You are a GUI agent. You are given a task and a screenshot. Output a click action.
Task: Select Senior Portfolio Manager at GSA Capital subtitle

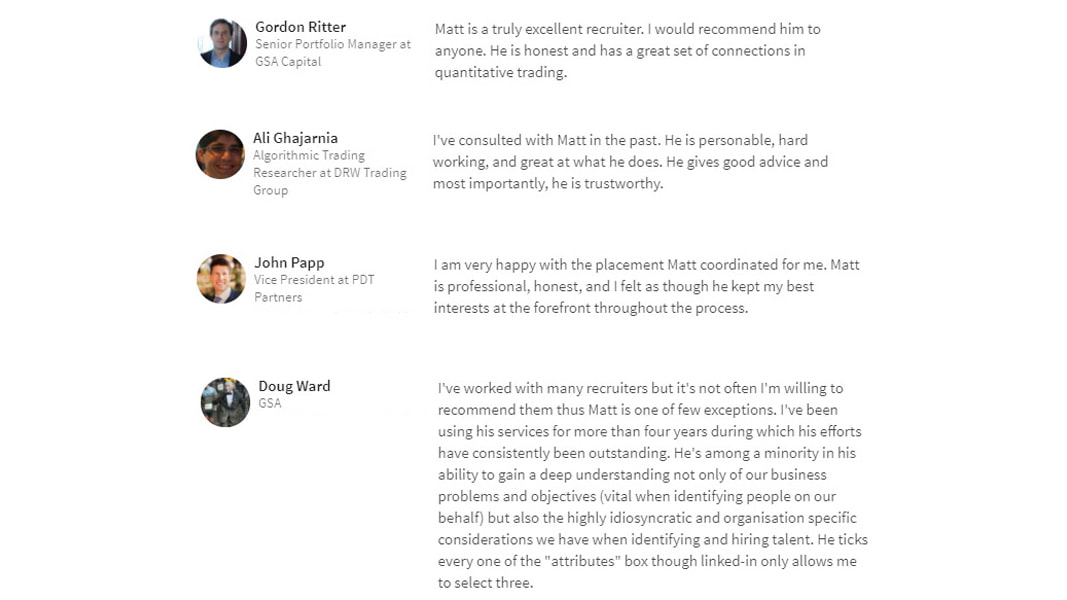click(333, 52)
